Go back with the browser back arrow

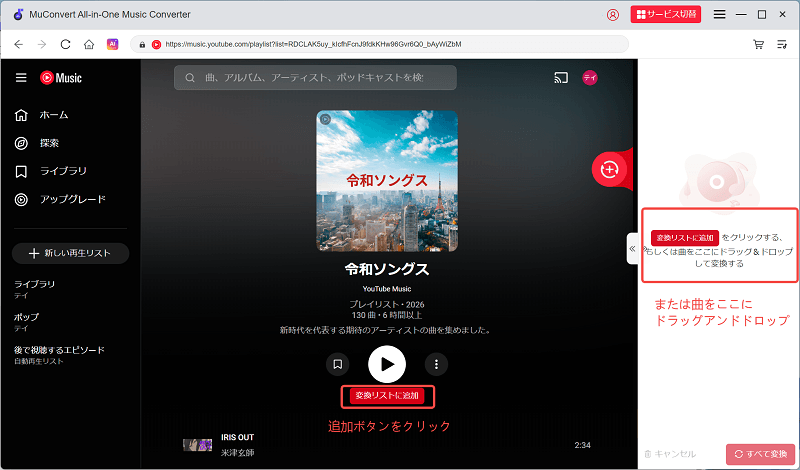point(19,44)
